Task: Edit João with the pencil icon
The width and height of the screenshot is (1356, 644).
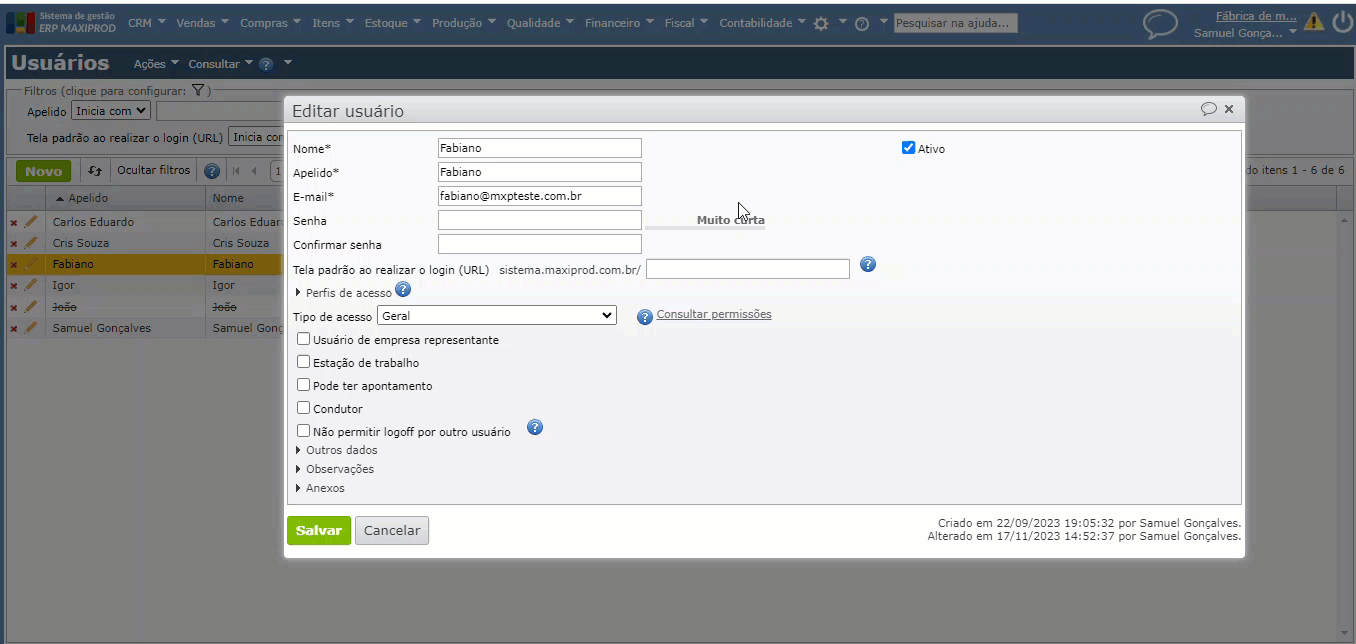Action: 30,306
